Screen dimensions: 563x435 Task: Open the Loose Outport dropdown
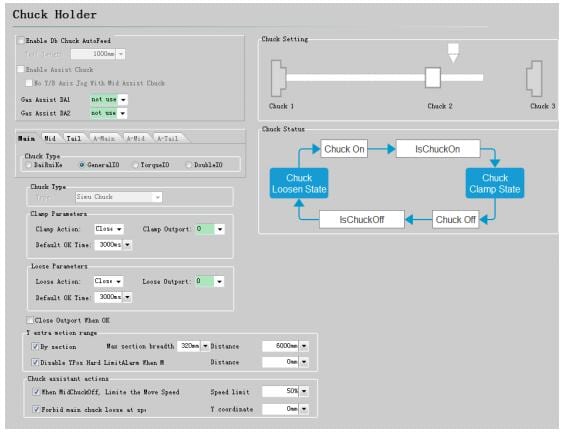219,281
